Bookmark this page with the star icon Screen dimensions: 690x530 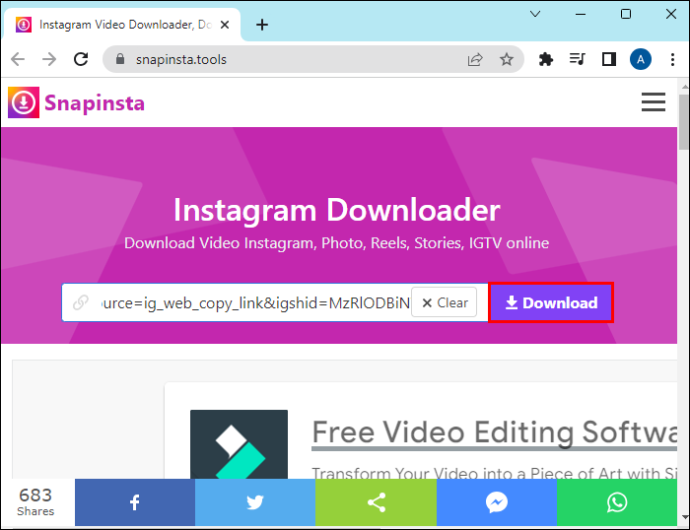pyautogui.click(x=506, y=59)
